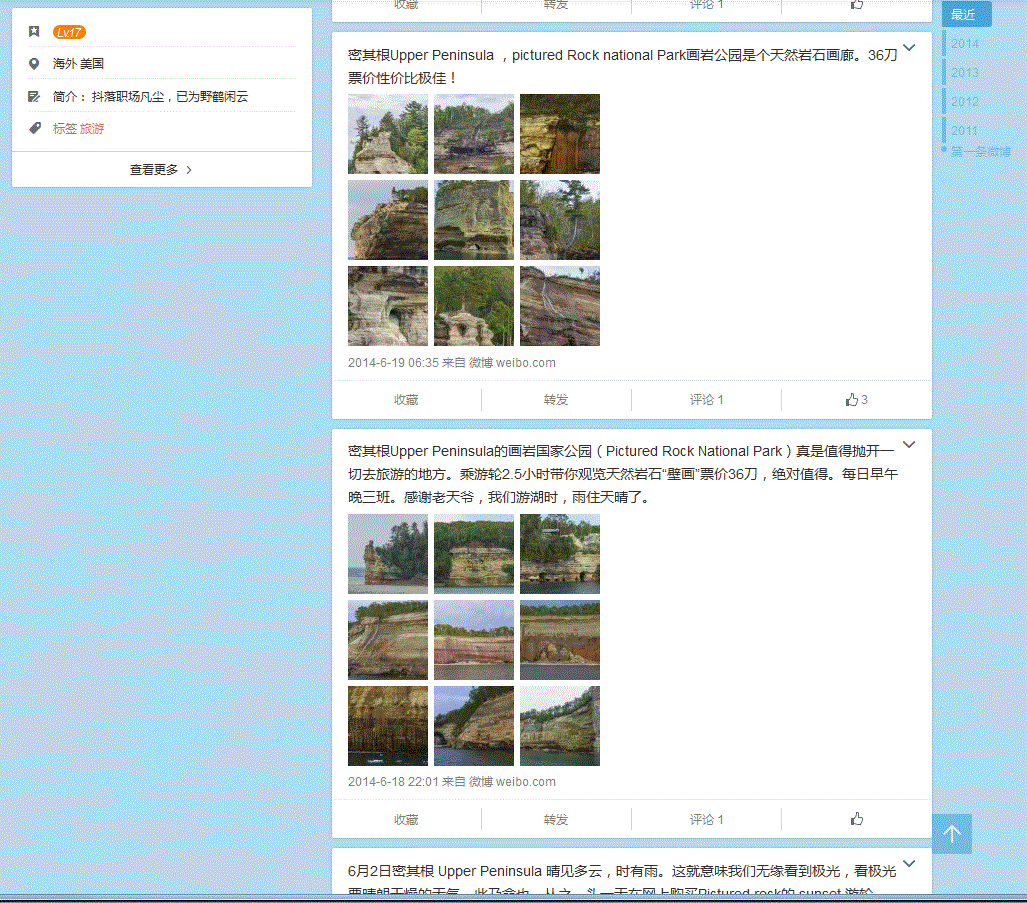Click the back-to-top arrow button
The width and height of the screenshot is (1027, 903).
click(951, 833)
